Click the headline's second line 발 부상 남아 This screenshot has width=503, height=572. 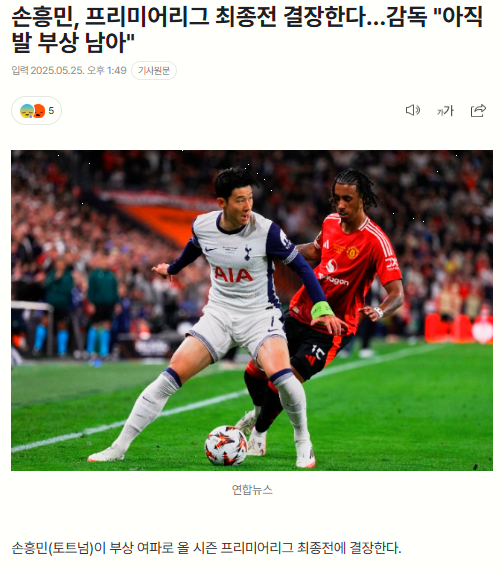pyautogui.click(x=73, y=42)
